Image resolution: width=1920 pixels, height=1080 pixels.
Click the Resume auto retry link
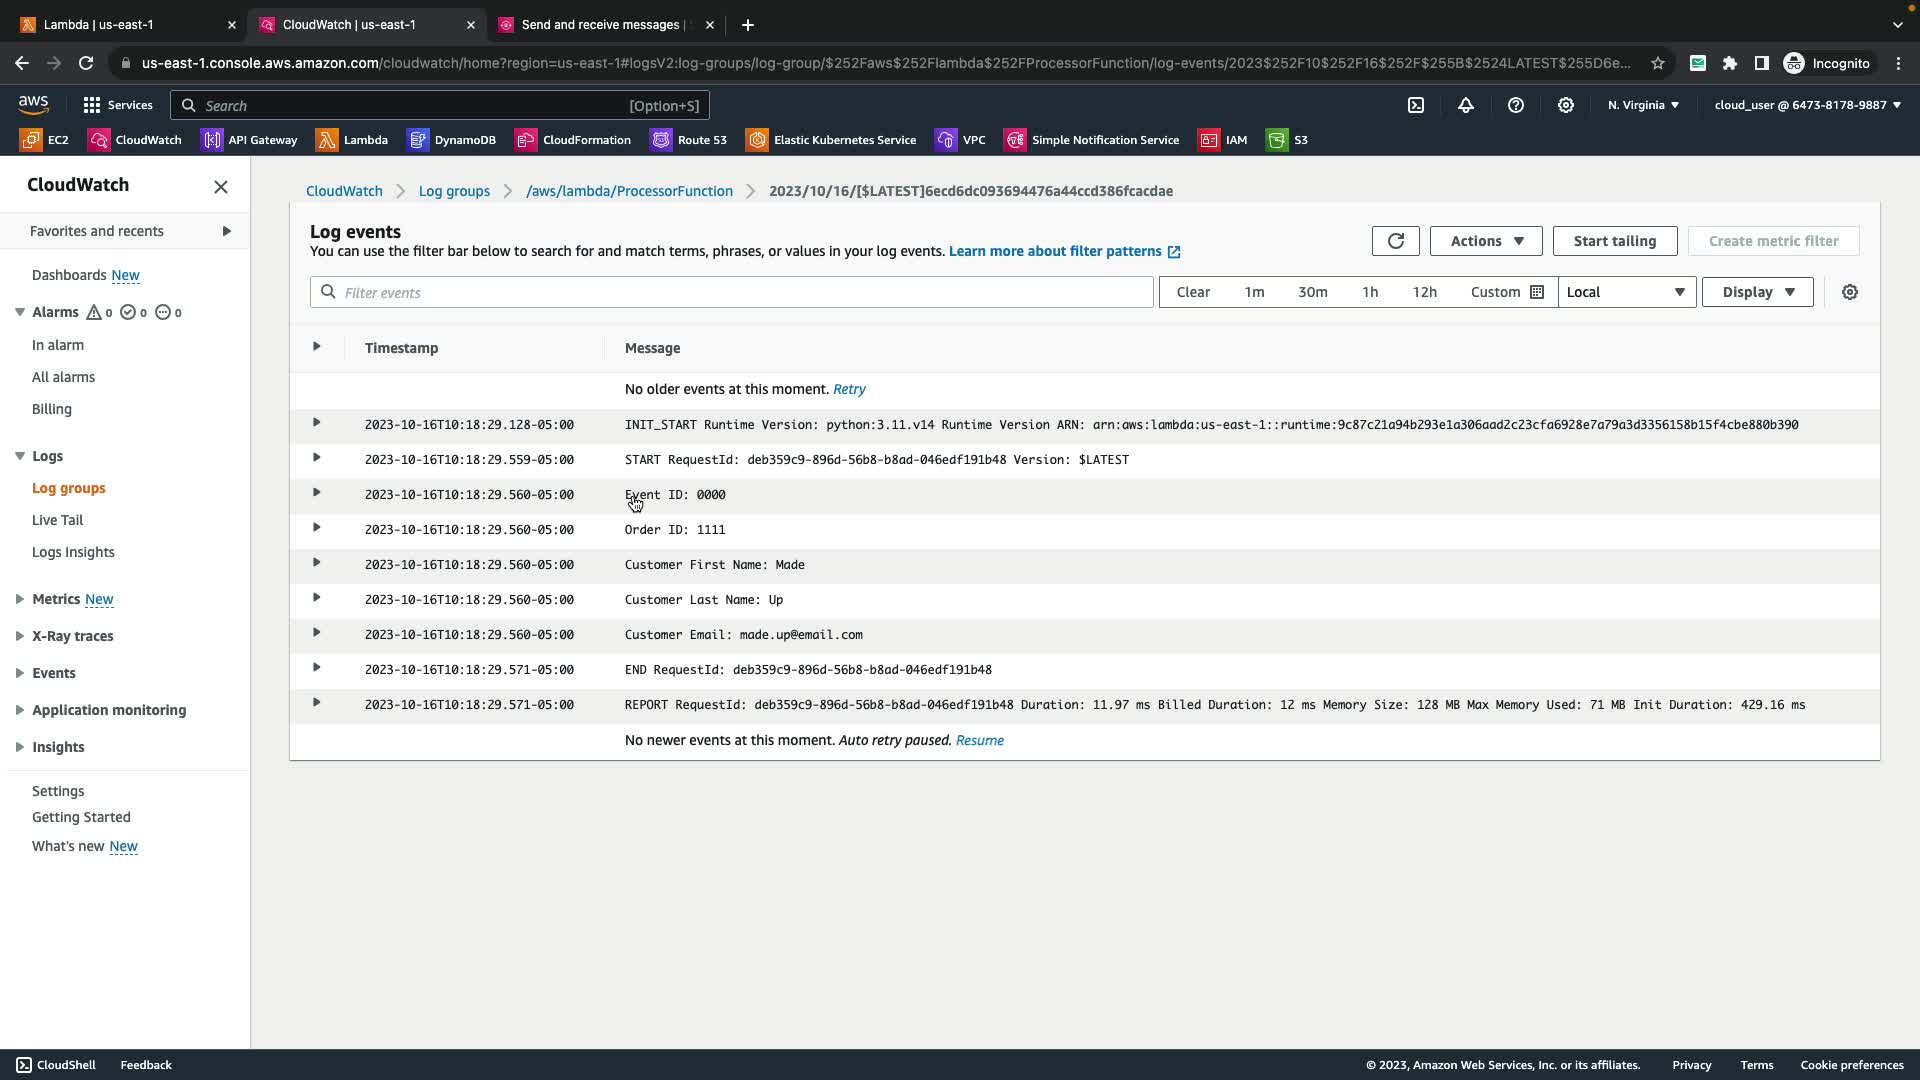pyautogui.click(x=979, y=740)
